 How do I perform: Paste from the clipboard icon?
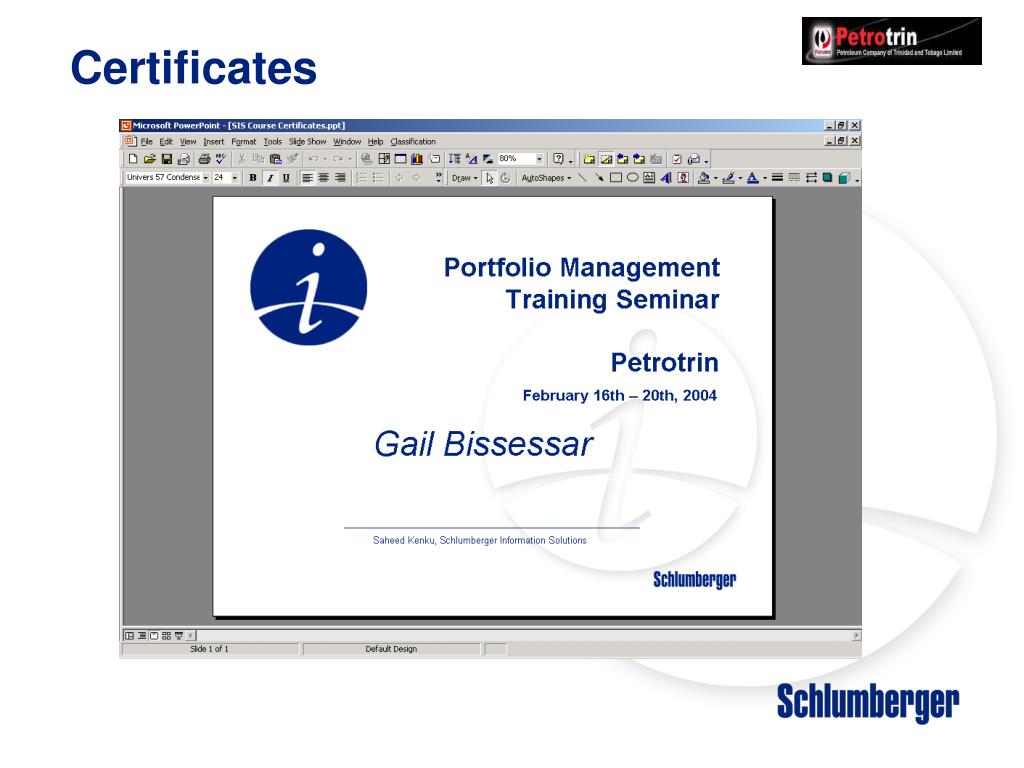276,159
